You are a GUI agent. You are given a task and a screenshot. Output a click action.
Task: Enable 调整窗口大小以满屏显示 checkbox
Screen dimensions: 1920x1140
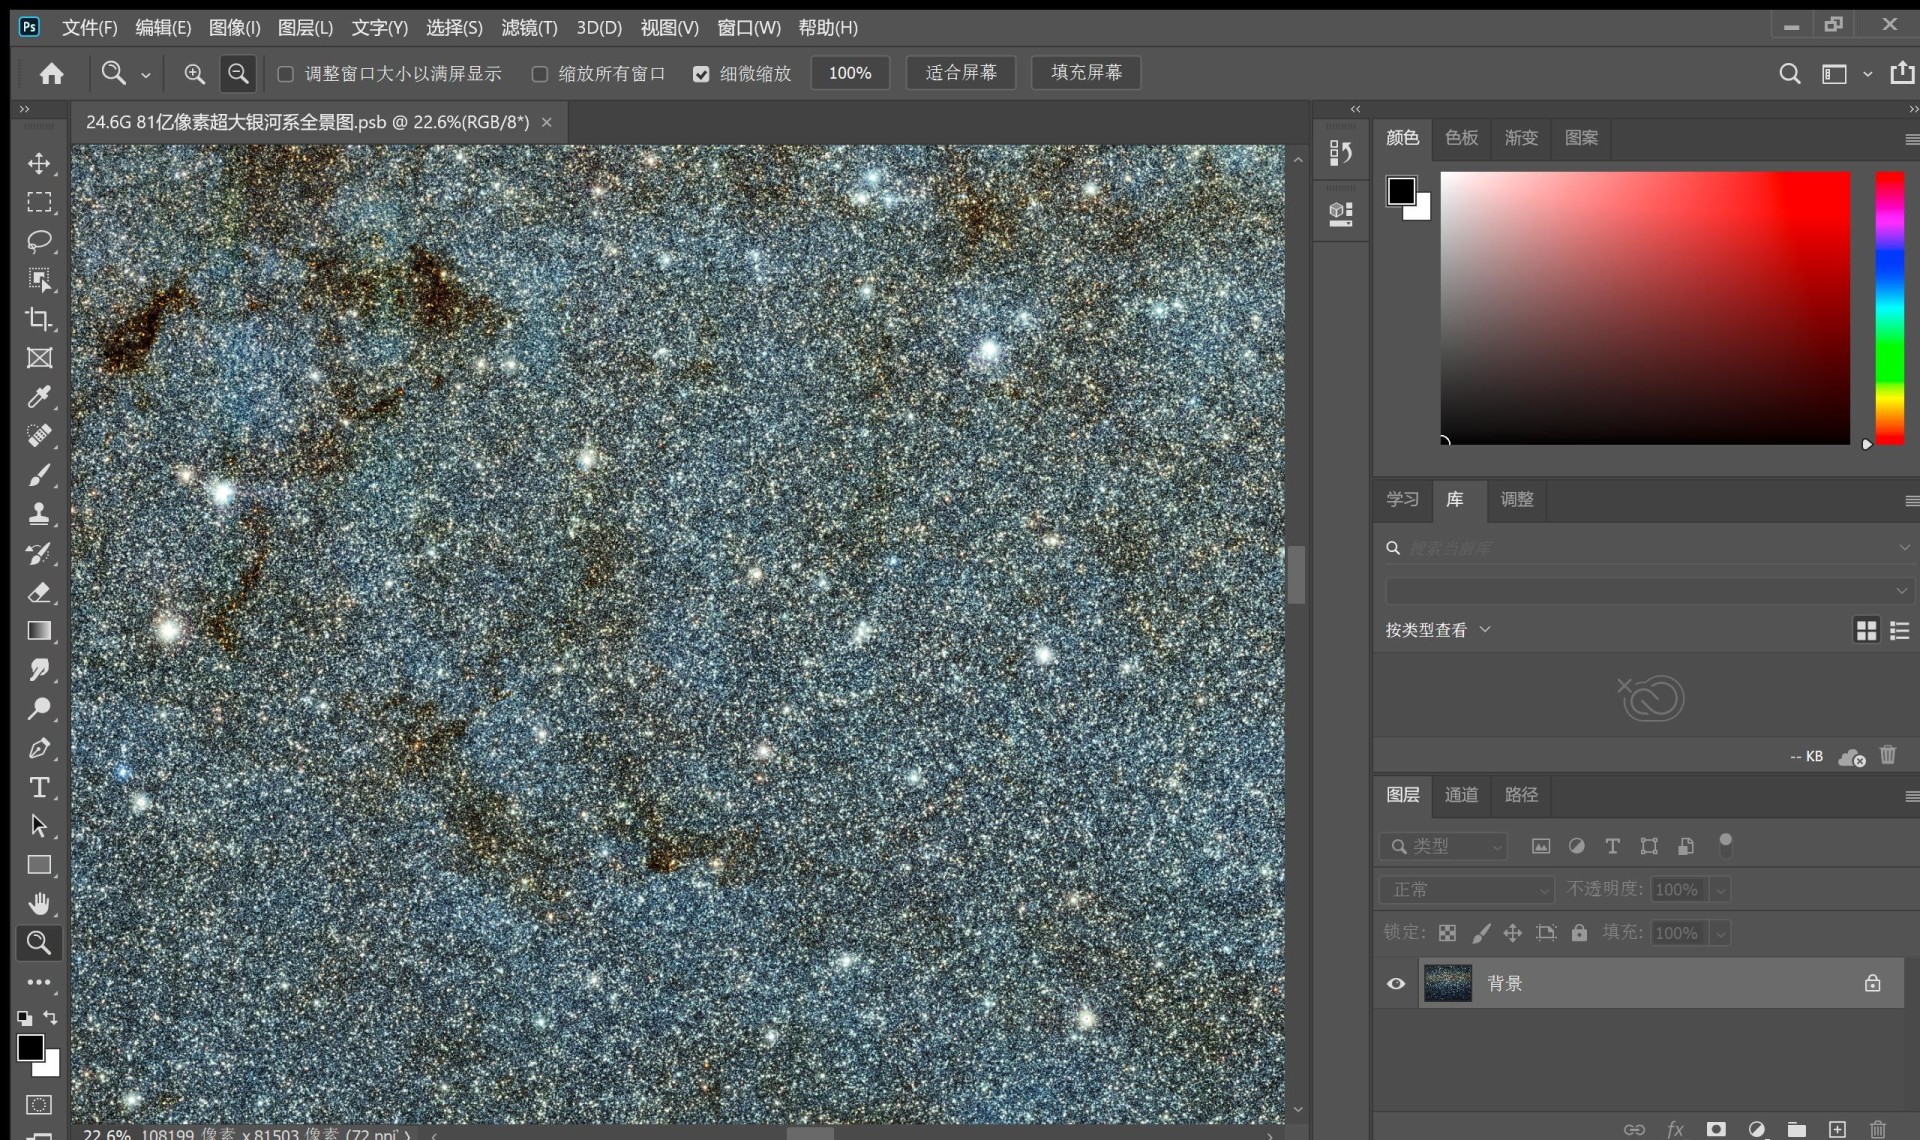pyautogui.click(x=286, y=74)
